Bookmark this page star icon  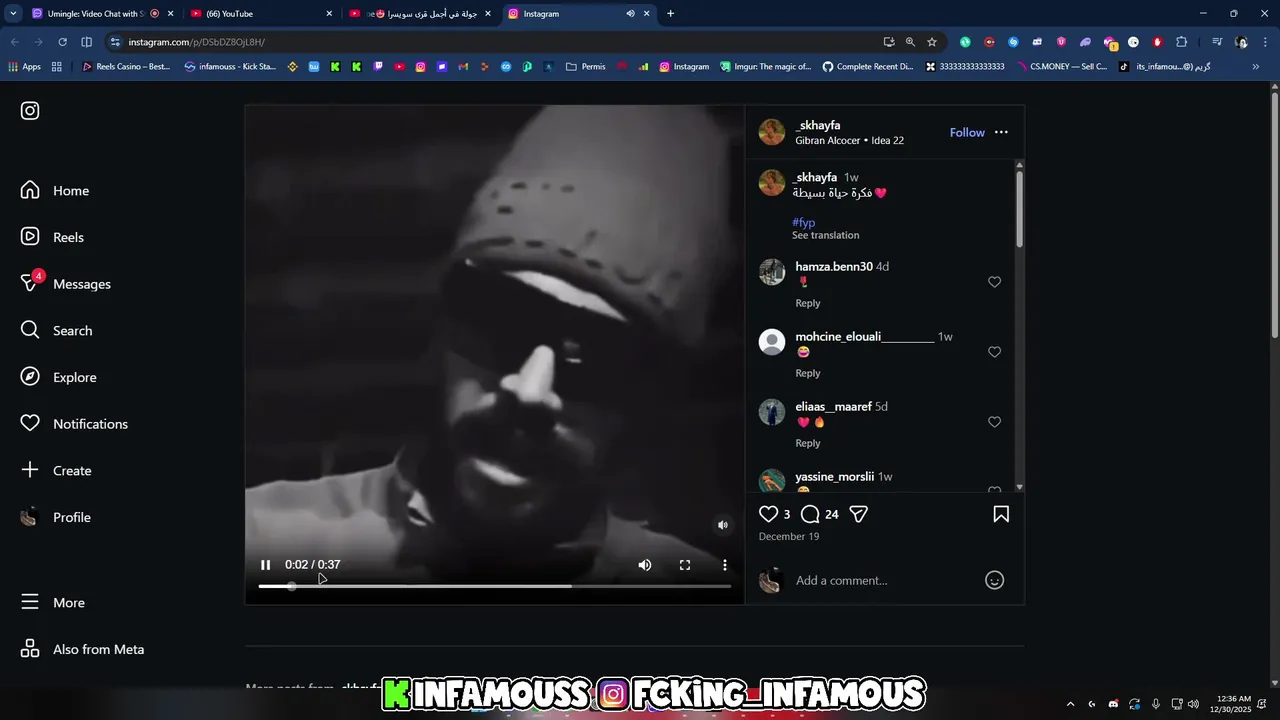pos(932,42)
